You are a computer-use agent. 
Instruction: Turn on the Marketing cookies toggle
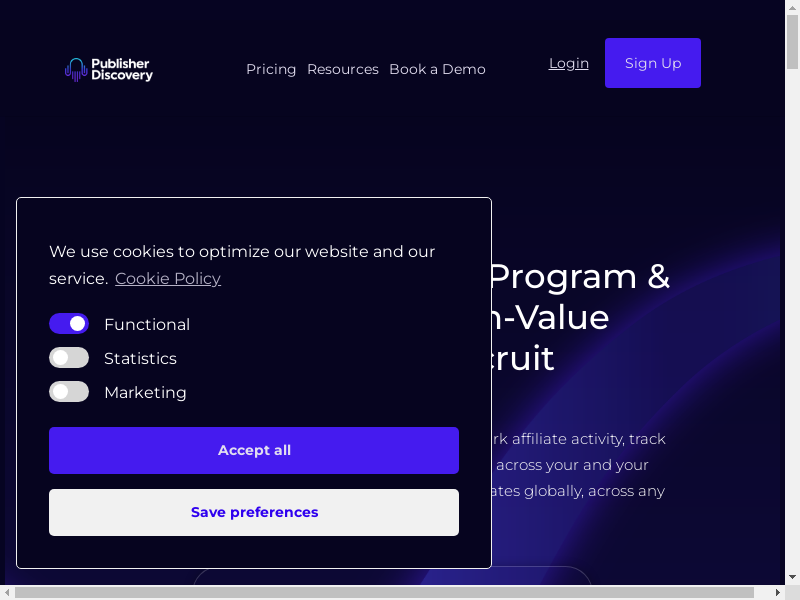point(69,392)
